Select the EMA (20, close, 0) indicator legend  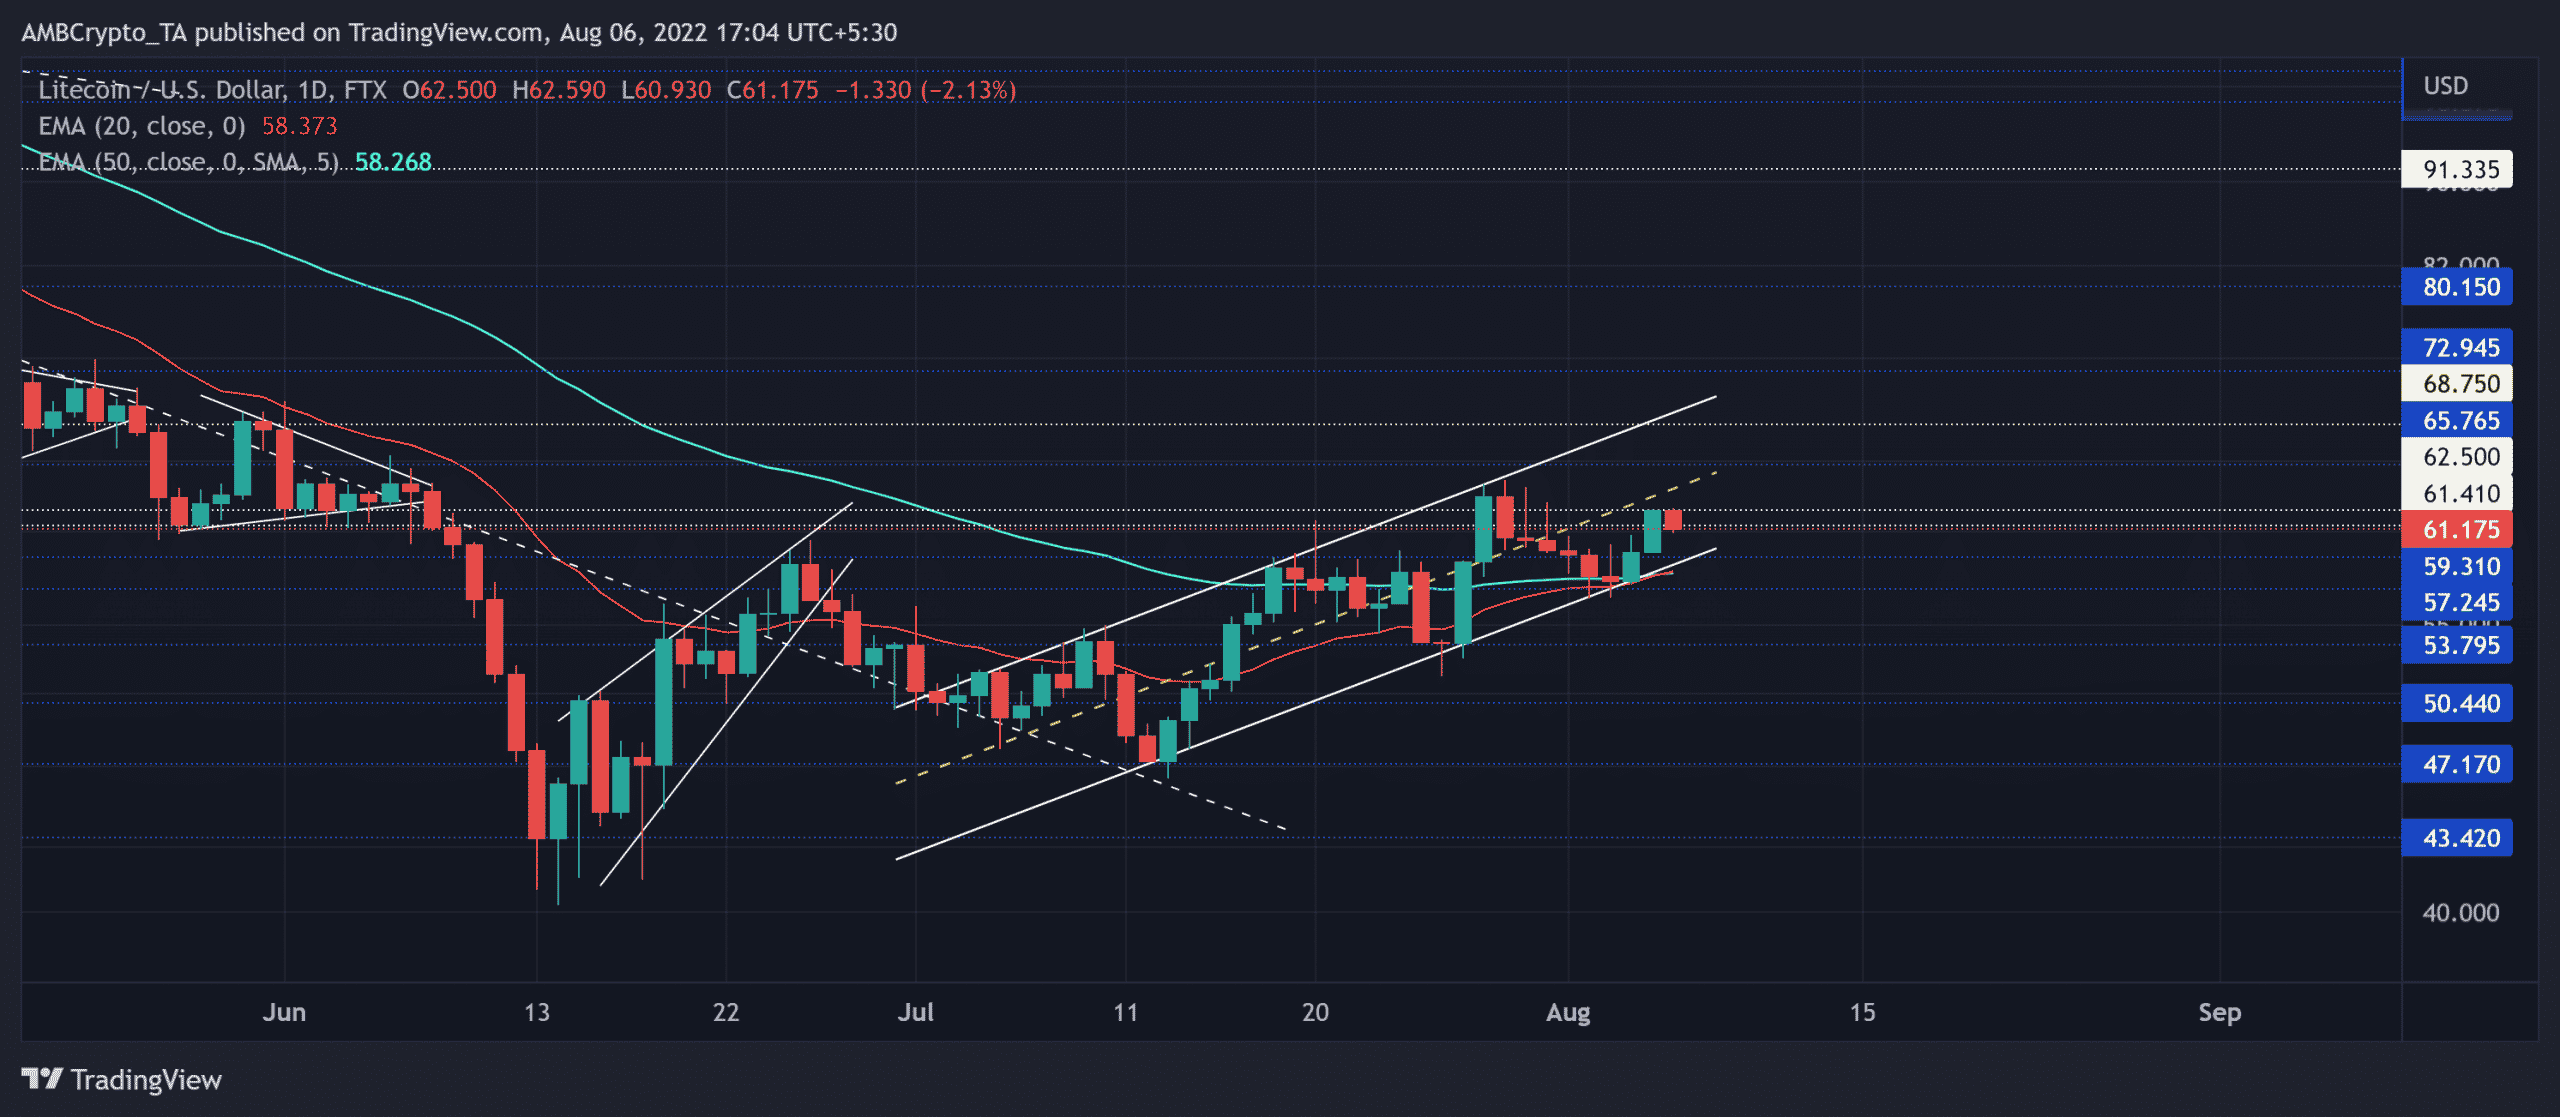[x=142, y=126]
